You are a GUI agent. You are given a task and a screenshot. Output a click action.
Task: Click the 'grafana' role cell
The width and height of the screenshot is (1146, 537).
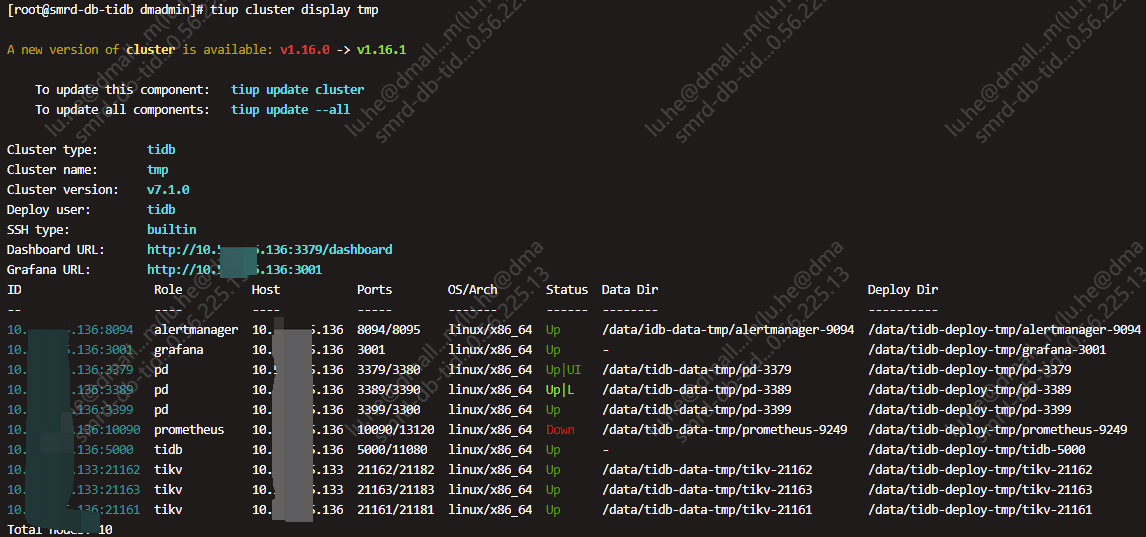click(179, 350)
